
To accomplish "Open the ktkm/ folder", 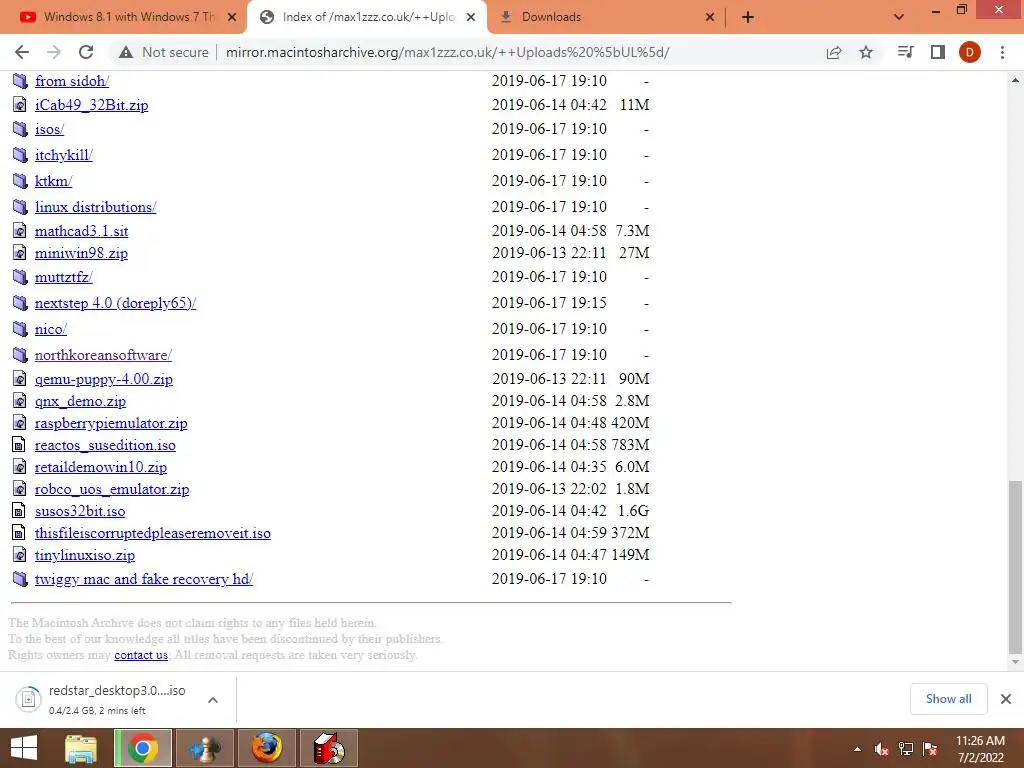I will pyautogui.click(x=54, y=182).
